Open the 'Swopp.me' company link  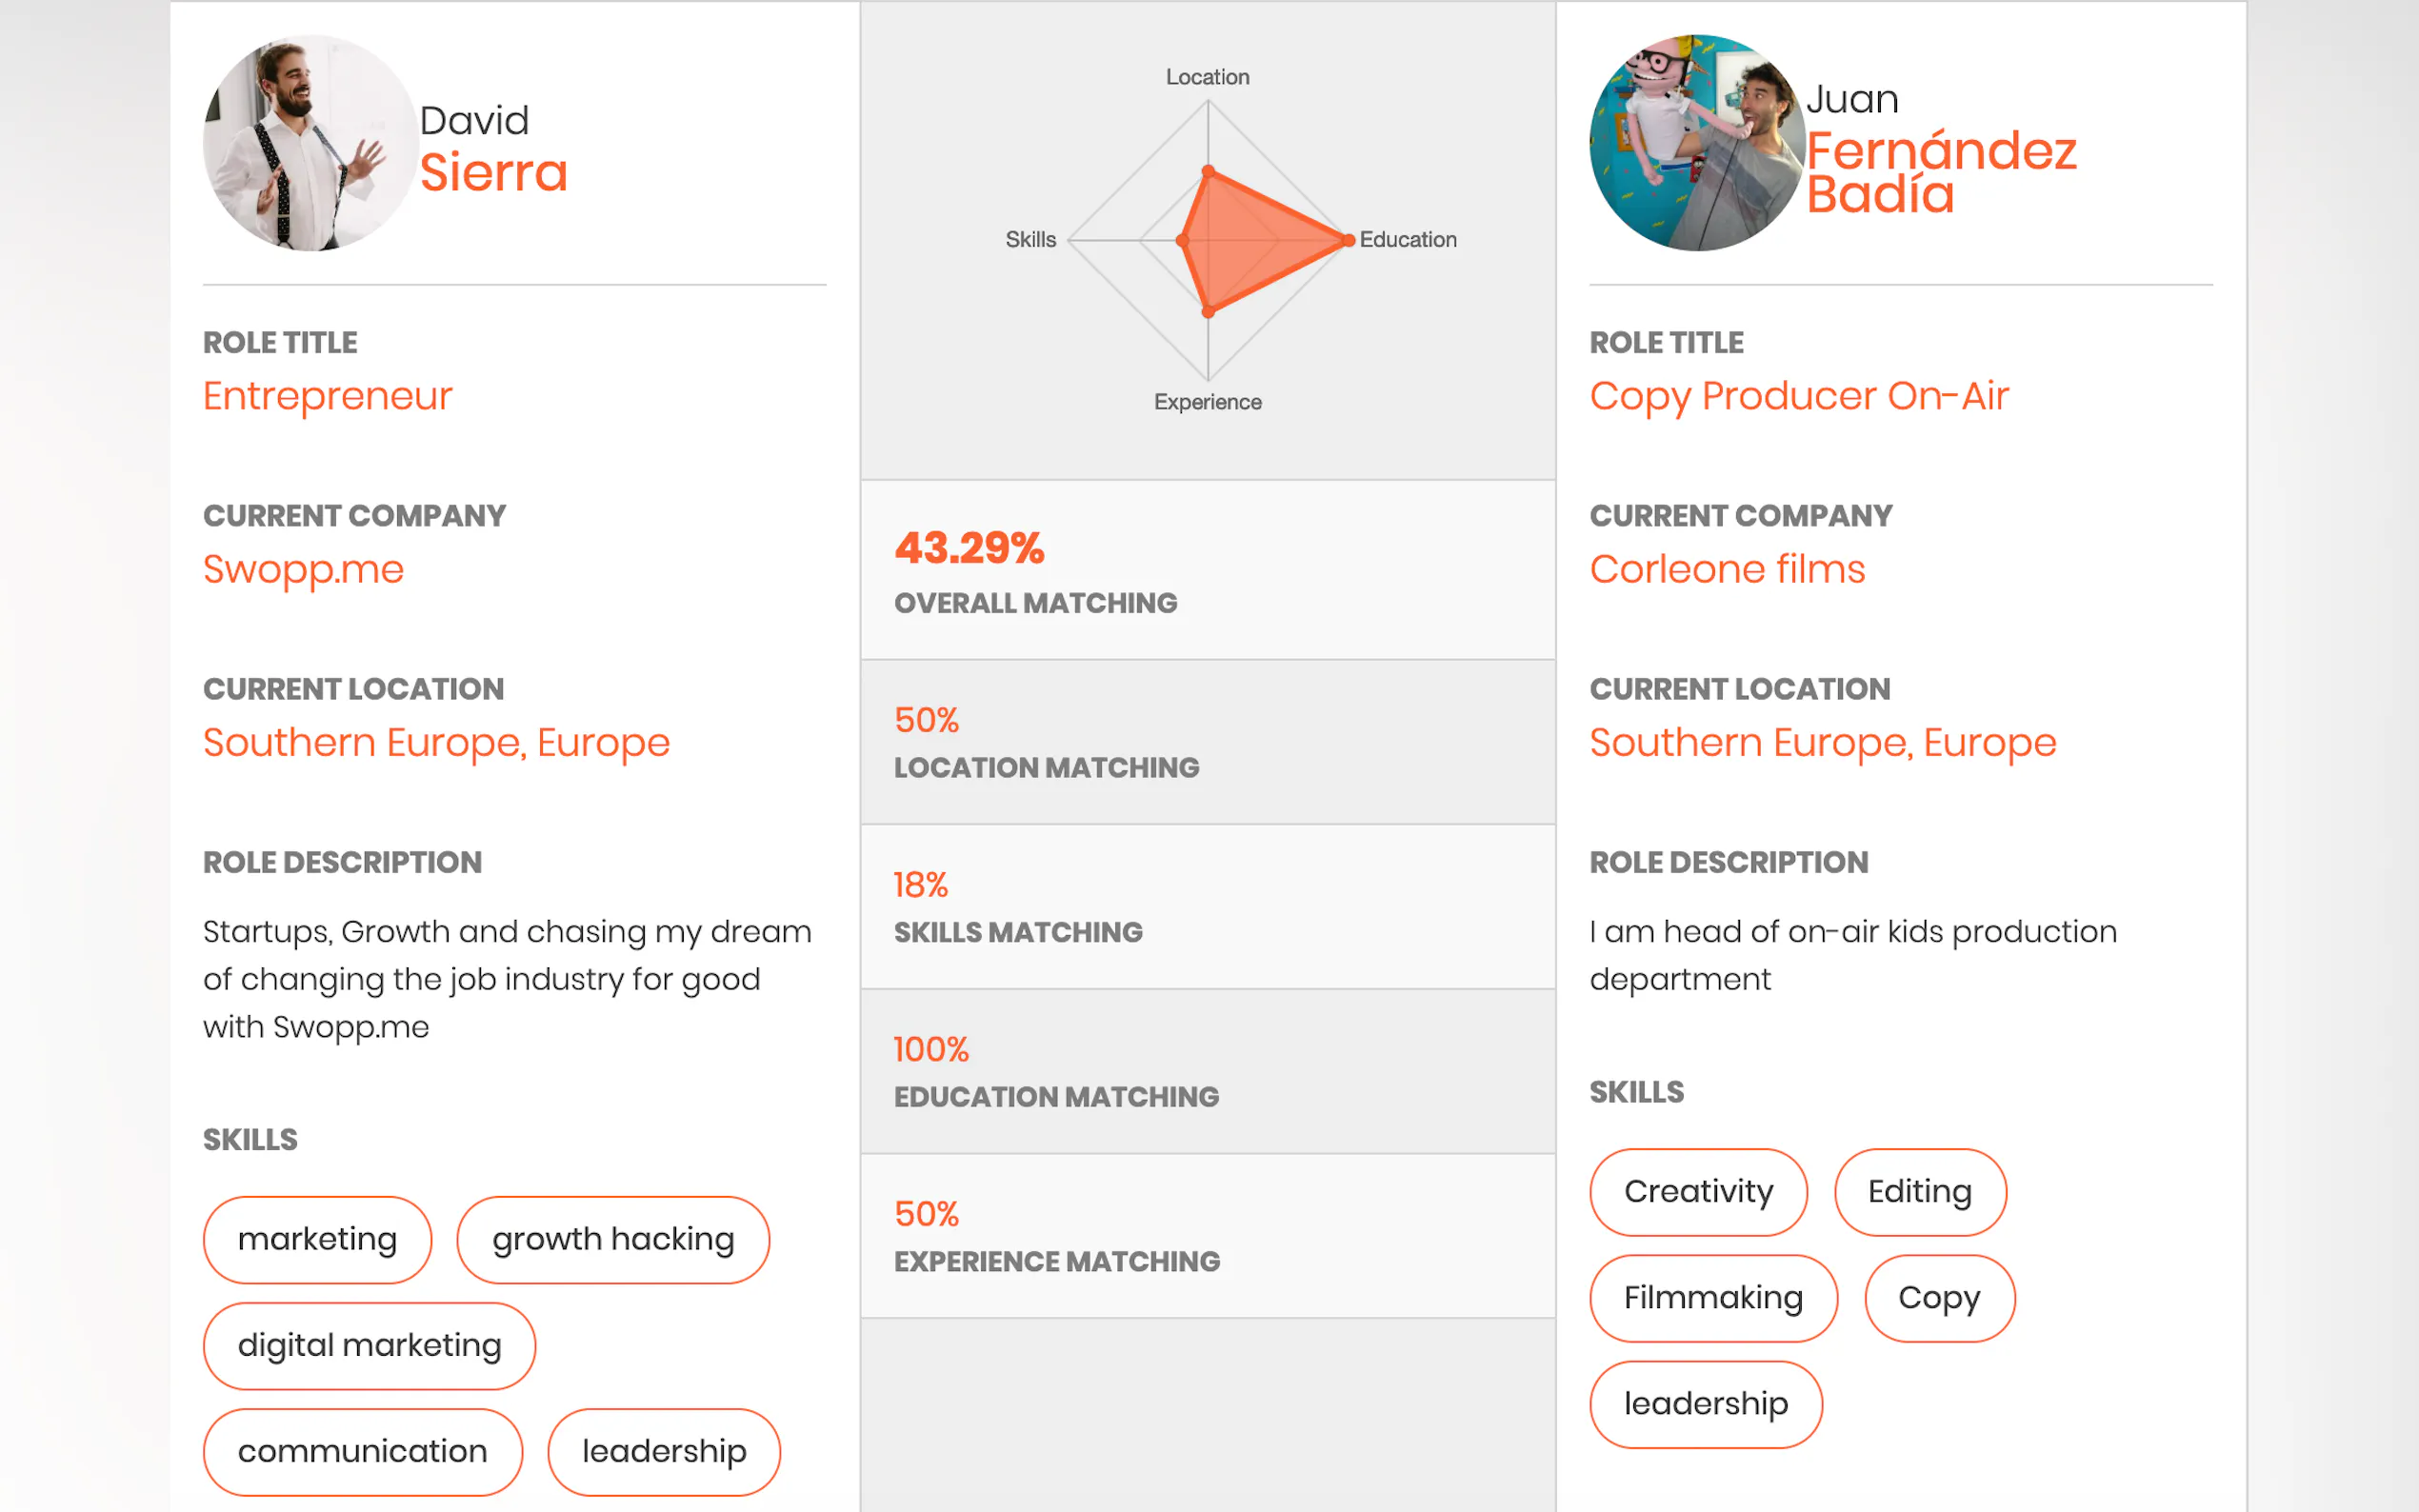tap(303, 569)
